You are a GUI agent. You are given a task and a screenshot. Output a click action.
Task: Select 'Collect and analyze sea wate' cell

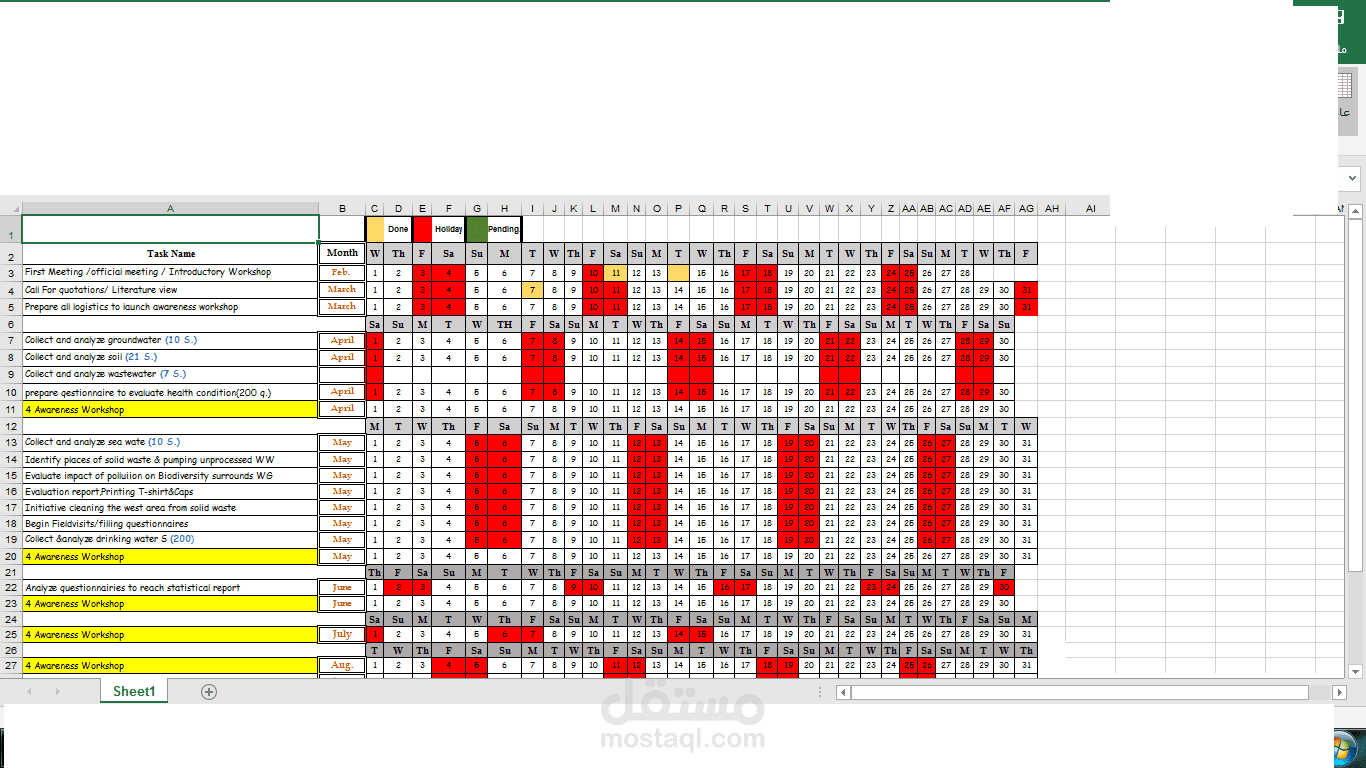pyautogui.click(x=170, y=442)
